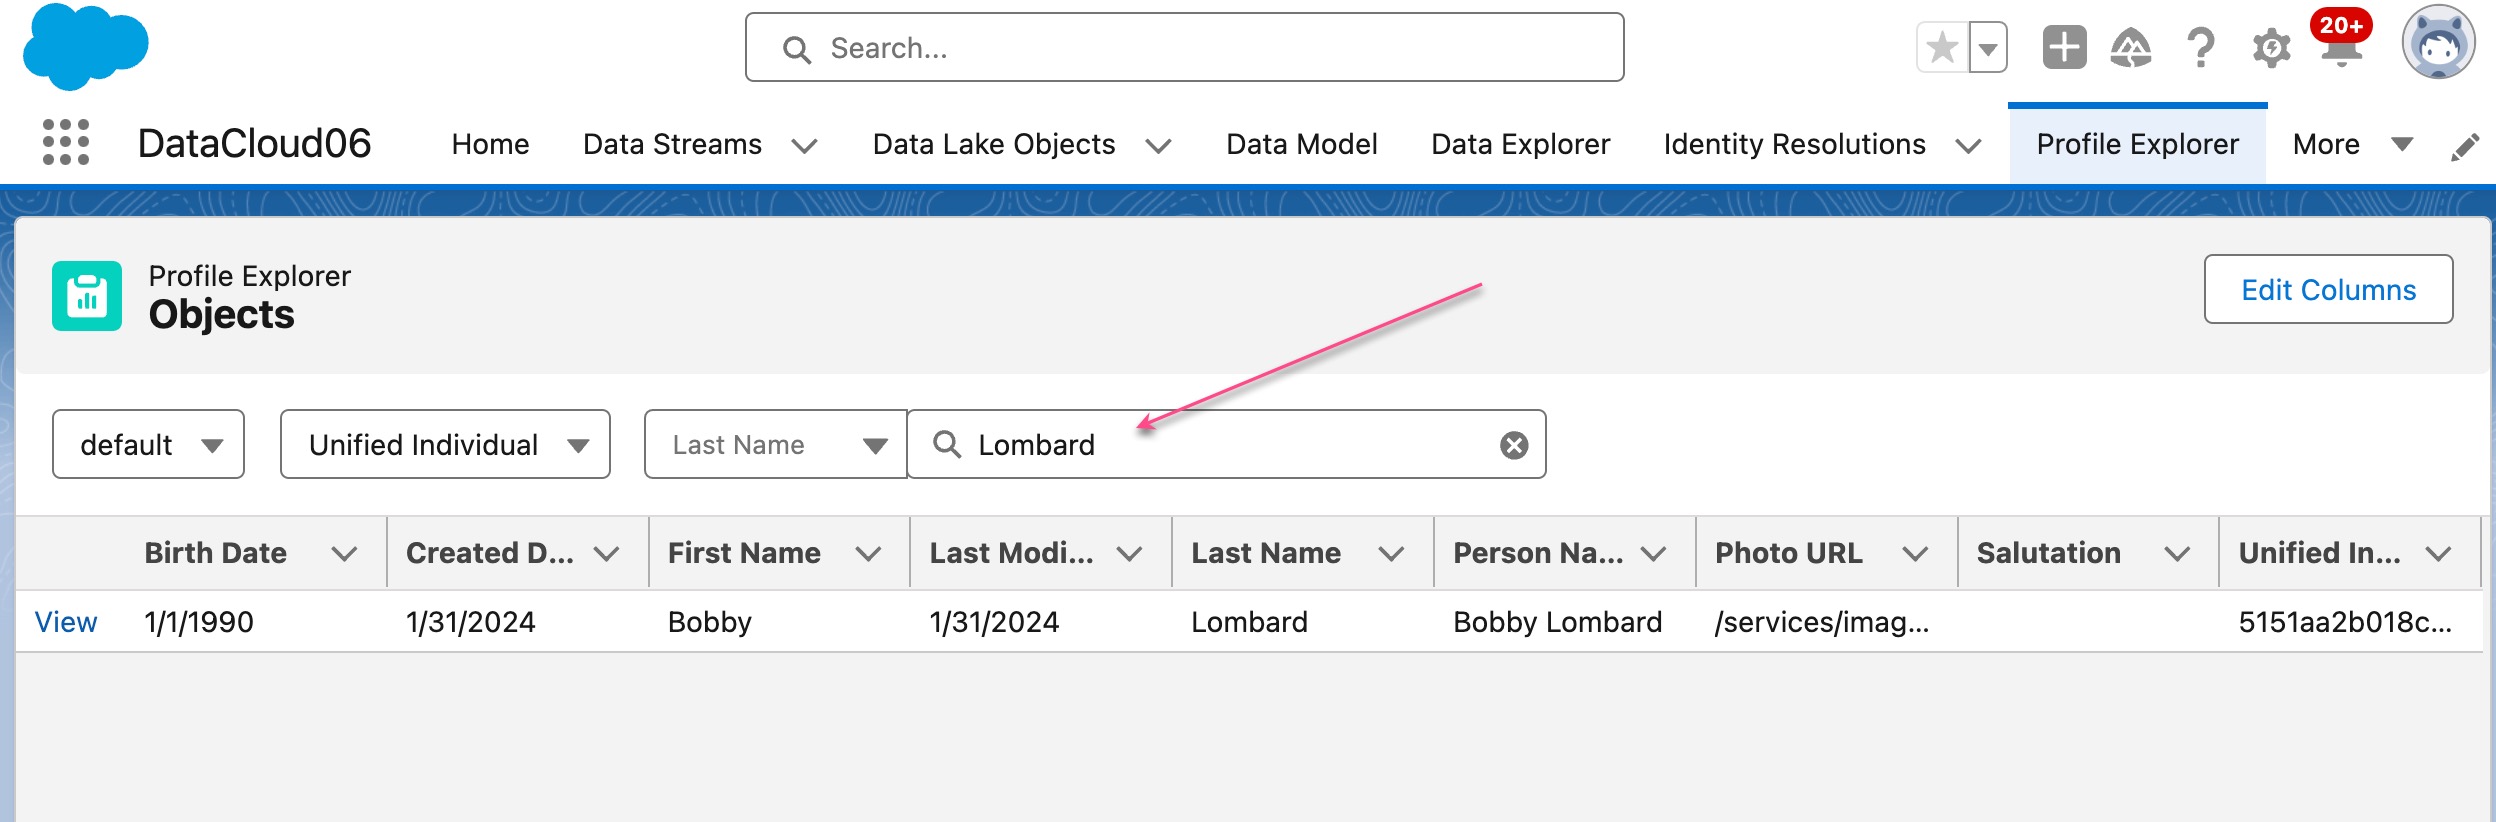
Task: Clear the Lombard search text
Action: point(1514,445)
